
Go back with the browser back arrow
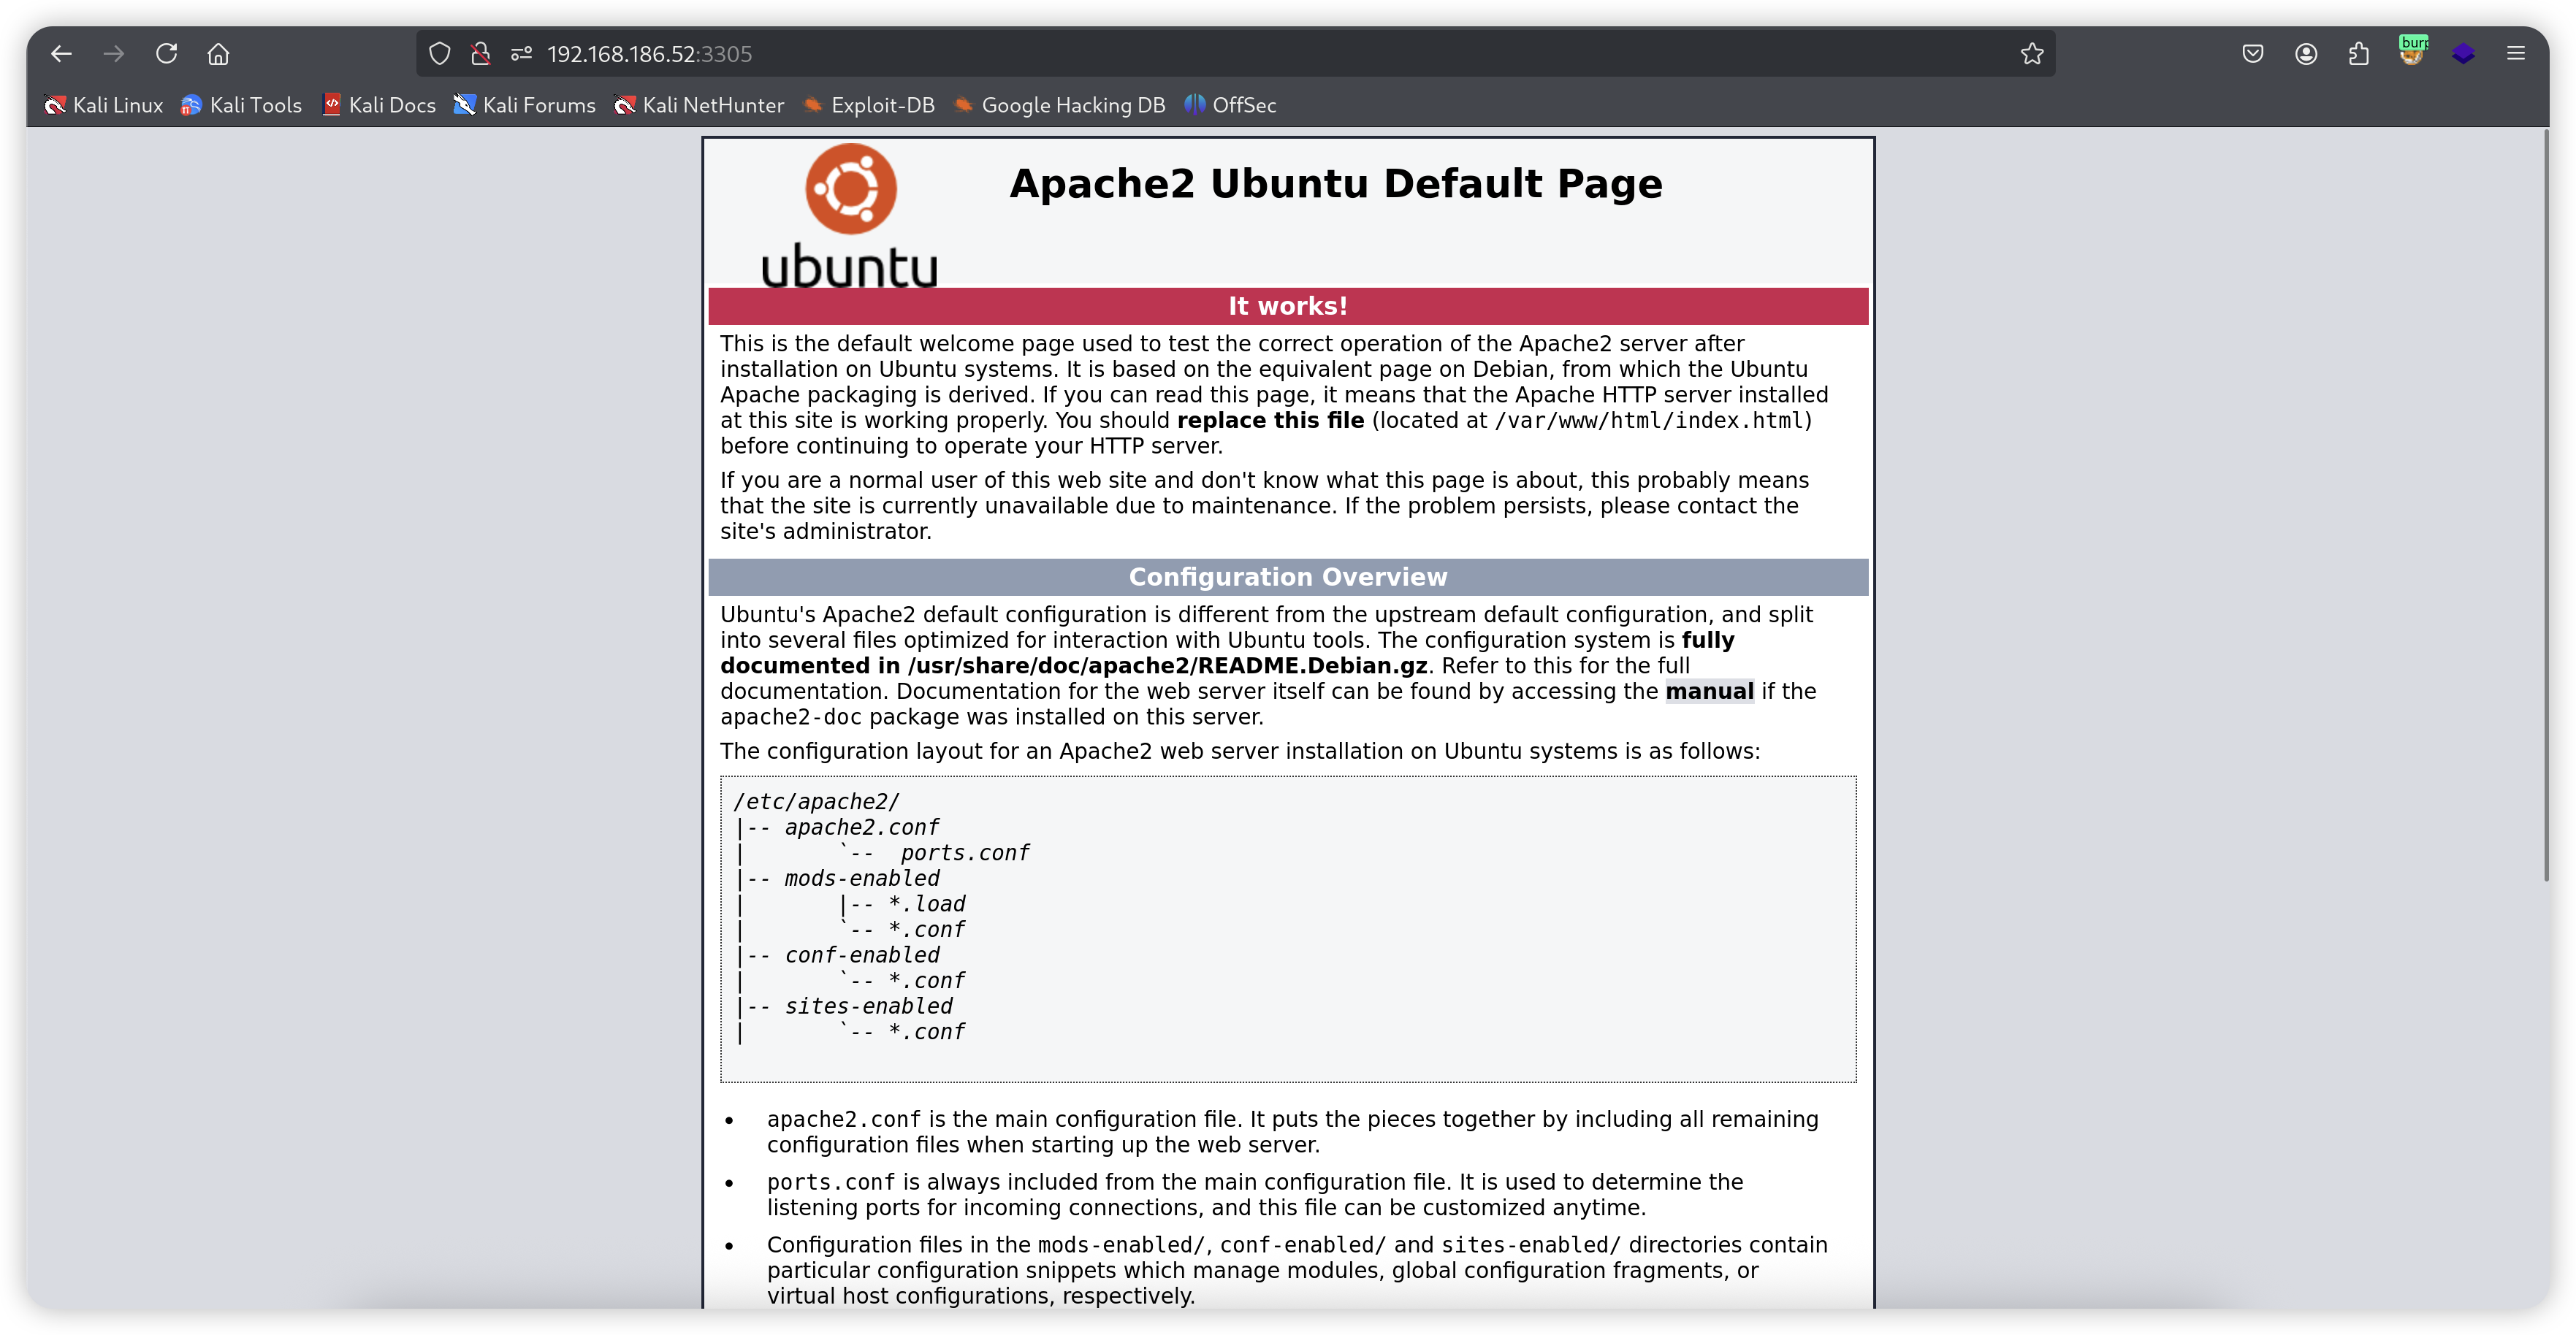click(x=61, y=54)
